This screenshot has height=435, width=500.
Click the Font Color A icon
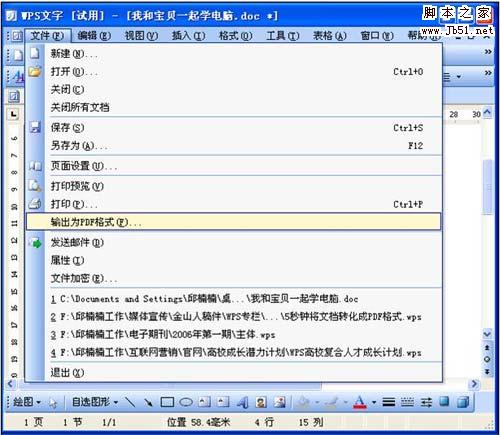click(359, 402)
